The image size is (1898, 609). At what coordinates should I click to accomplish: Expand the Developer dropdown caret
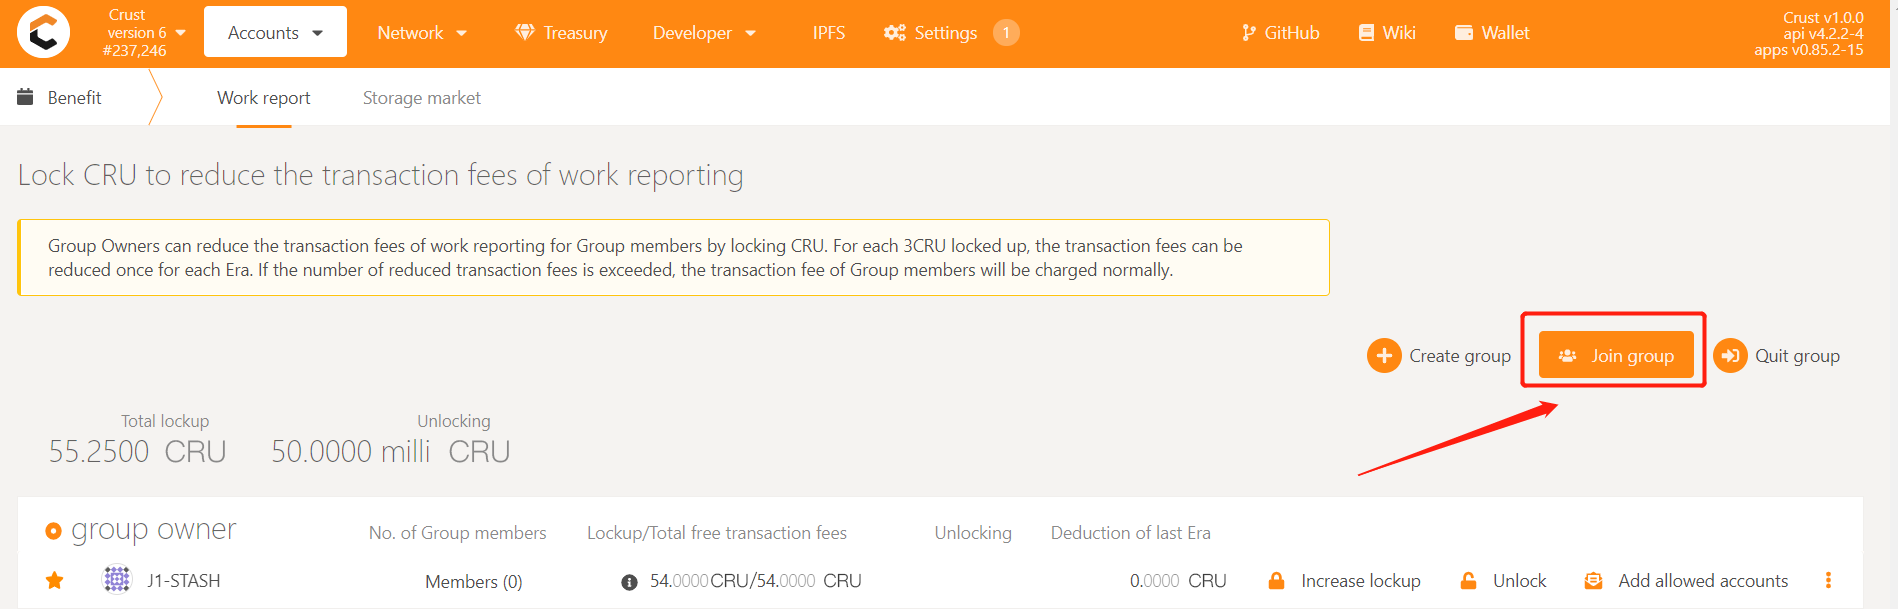click(x=751, y=33)
